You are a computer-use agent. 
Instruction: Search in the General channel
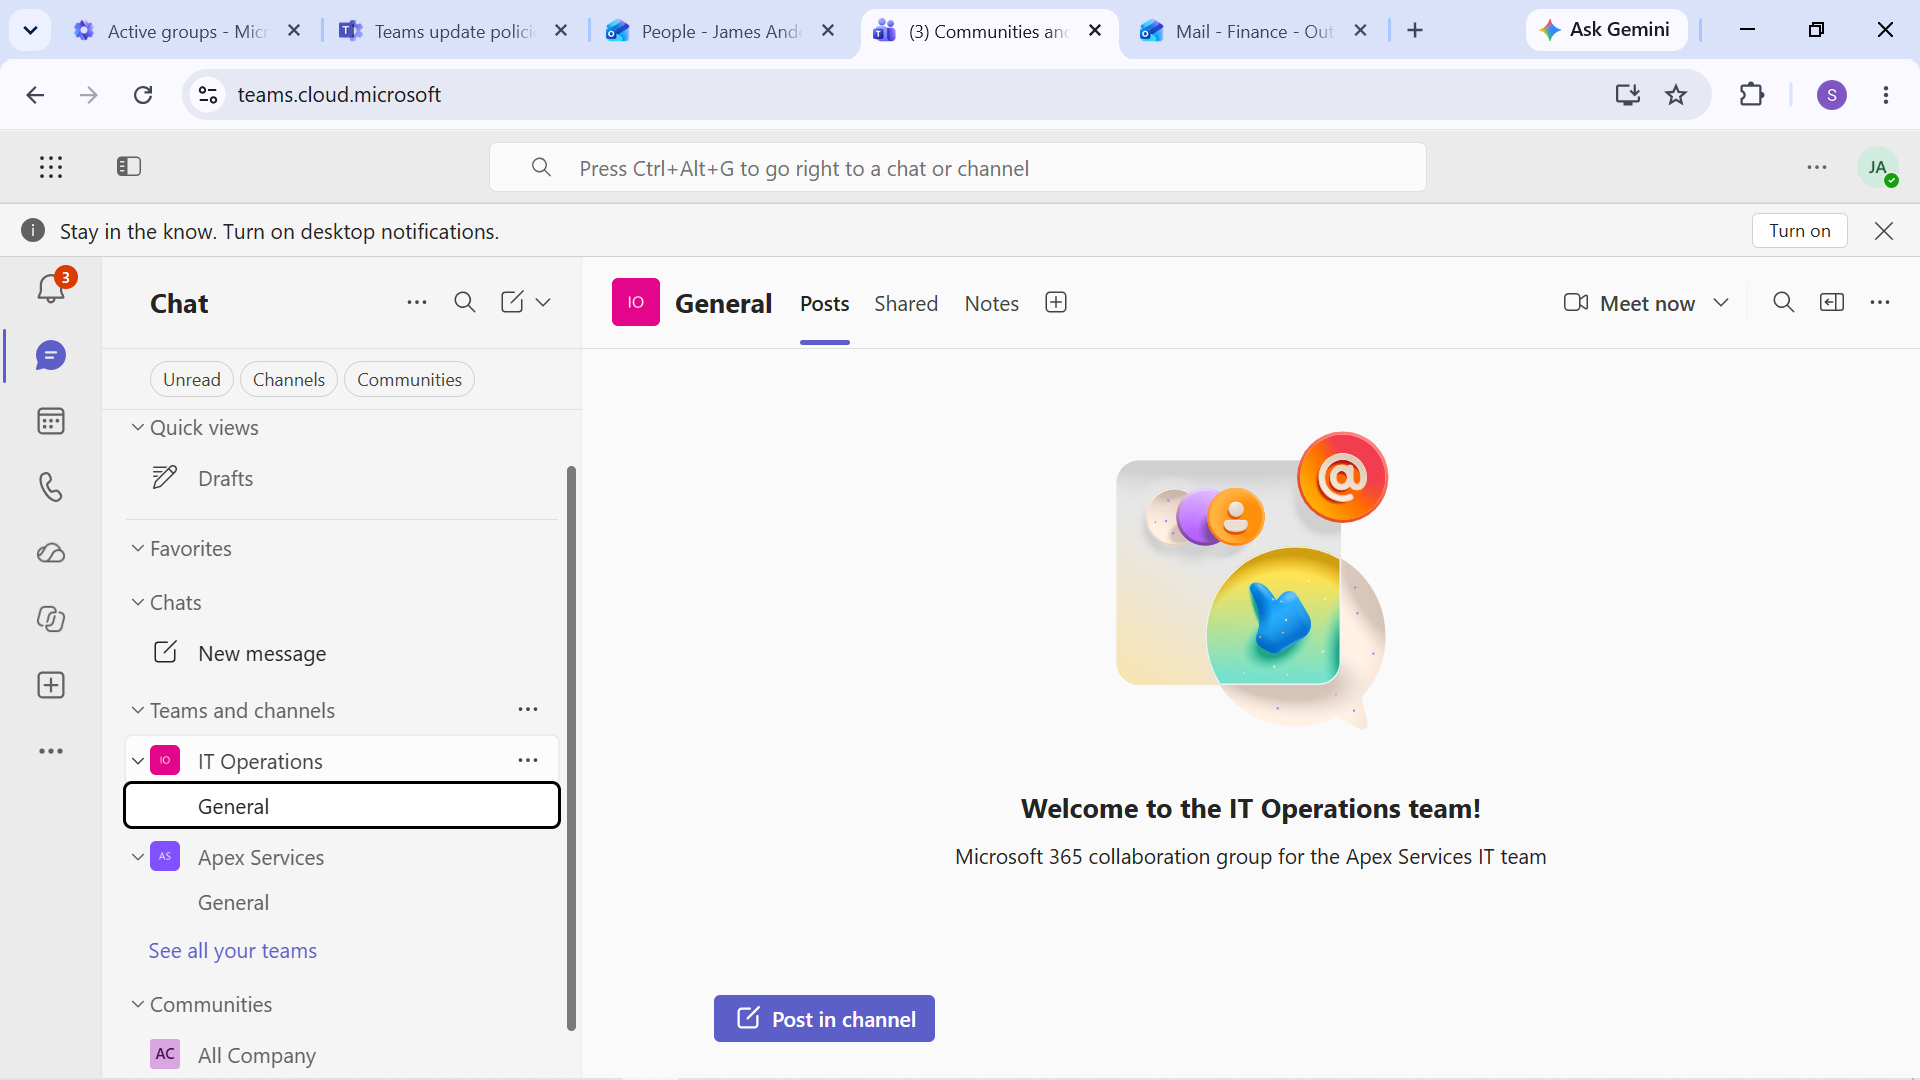coord(1784,302)
